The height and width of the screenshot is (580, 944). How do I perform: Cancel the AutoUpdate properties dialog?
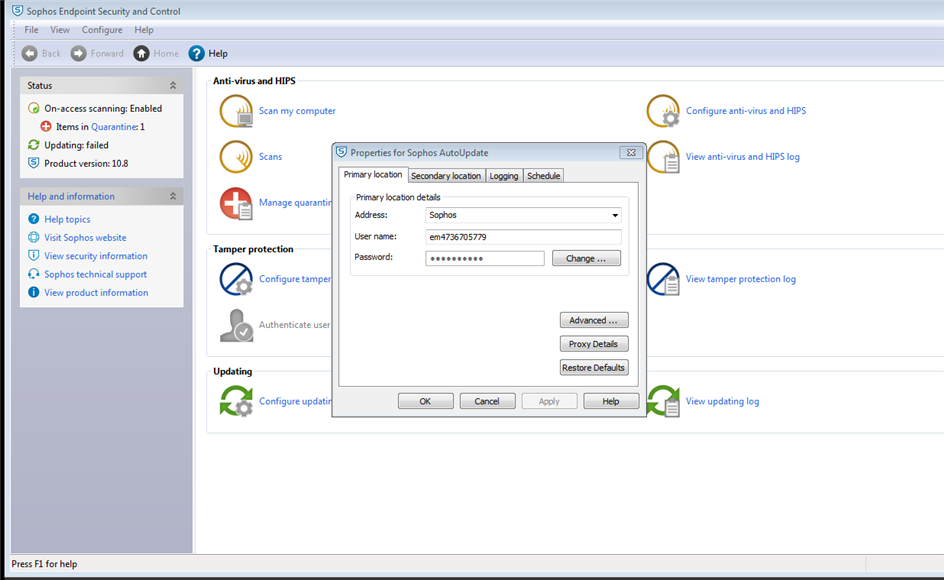tap(487, 401)
